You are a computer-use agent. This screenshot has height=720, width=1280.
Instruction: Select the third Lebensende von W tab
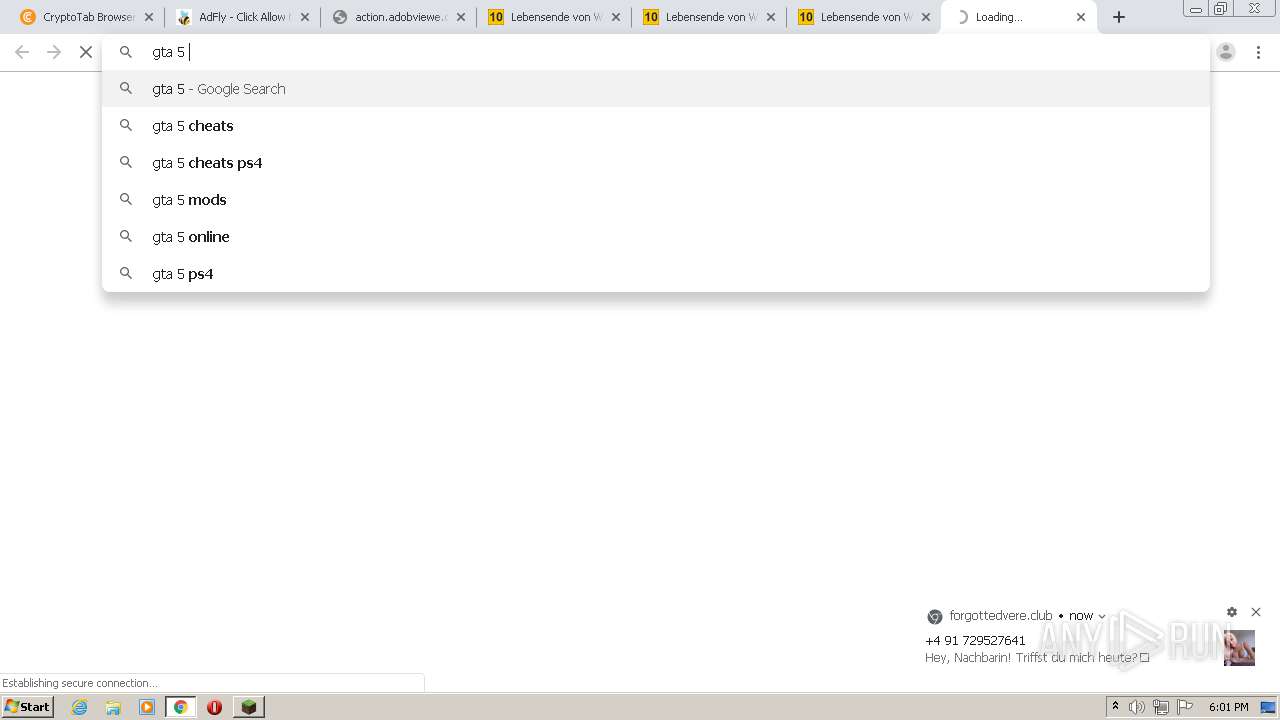tap(863, 17)
